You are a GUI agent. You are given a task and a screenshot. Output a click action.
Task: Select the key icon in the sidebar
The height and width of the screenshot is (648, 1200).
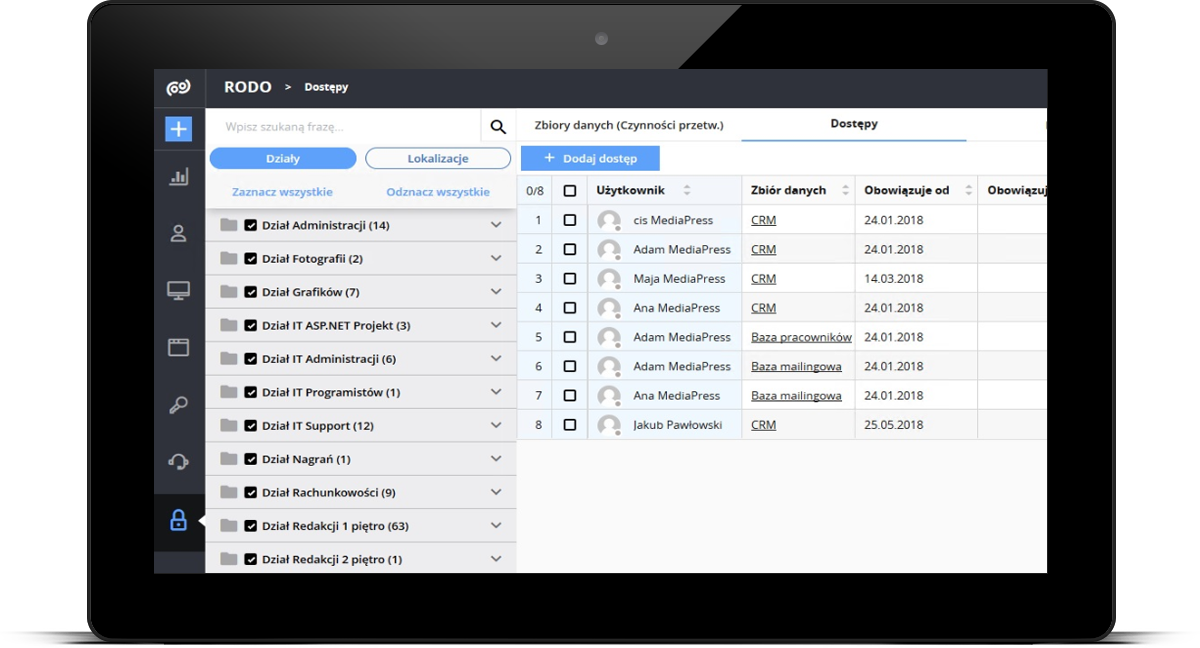179,405
